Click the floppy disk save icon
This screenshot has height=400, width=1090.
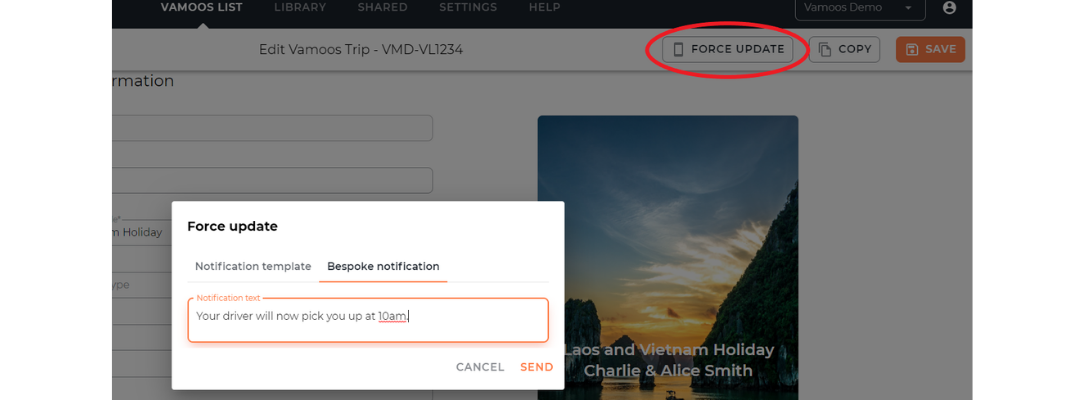(x=913, y=49)
